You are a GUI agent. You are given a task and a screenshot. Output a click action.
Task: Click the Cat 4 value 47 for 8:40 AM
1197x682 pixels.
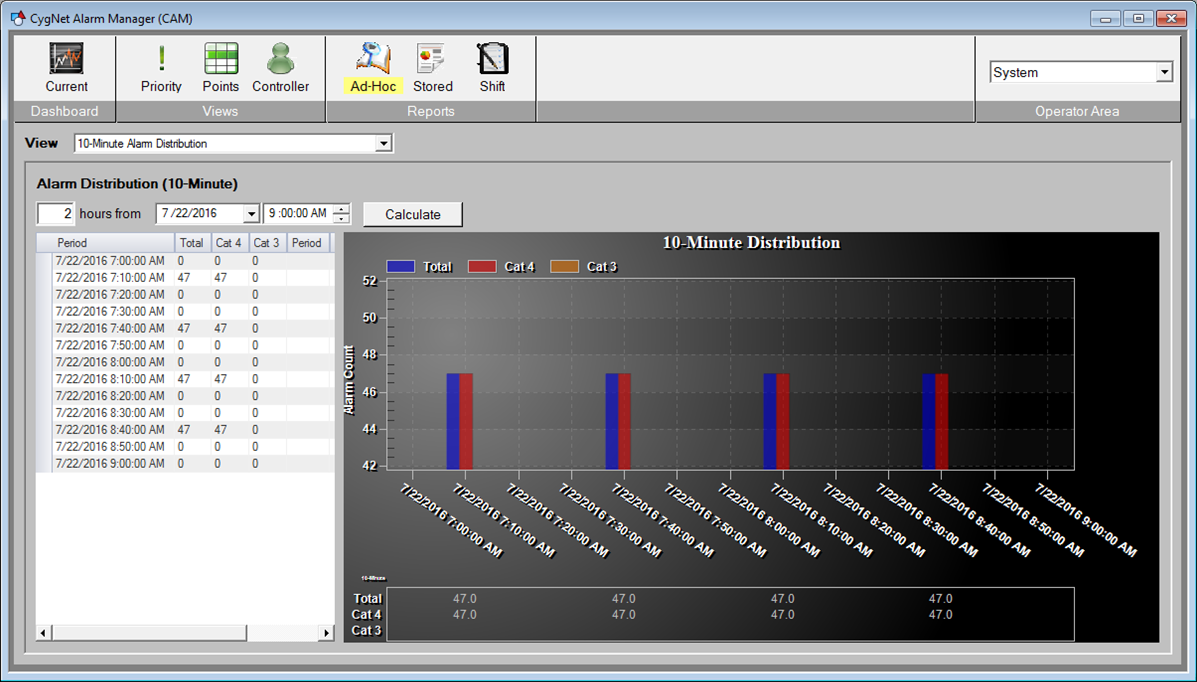pos(221,430)
